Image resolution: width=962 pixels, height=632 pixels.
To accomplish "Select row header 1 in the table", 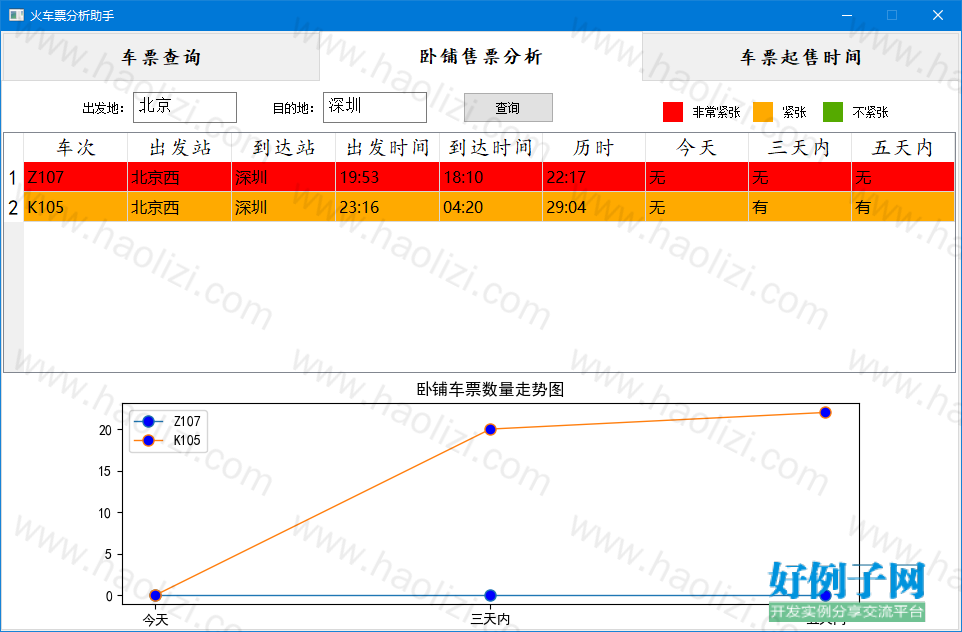I will 13,177.
